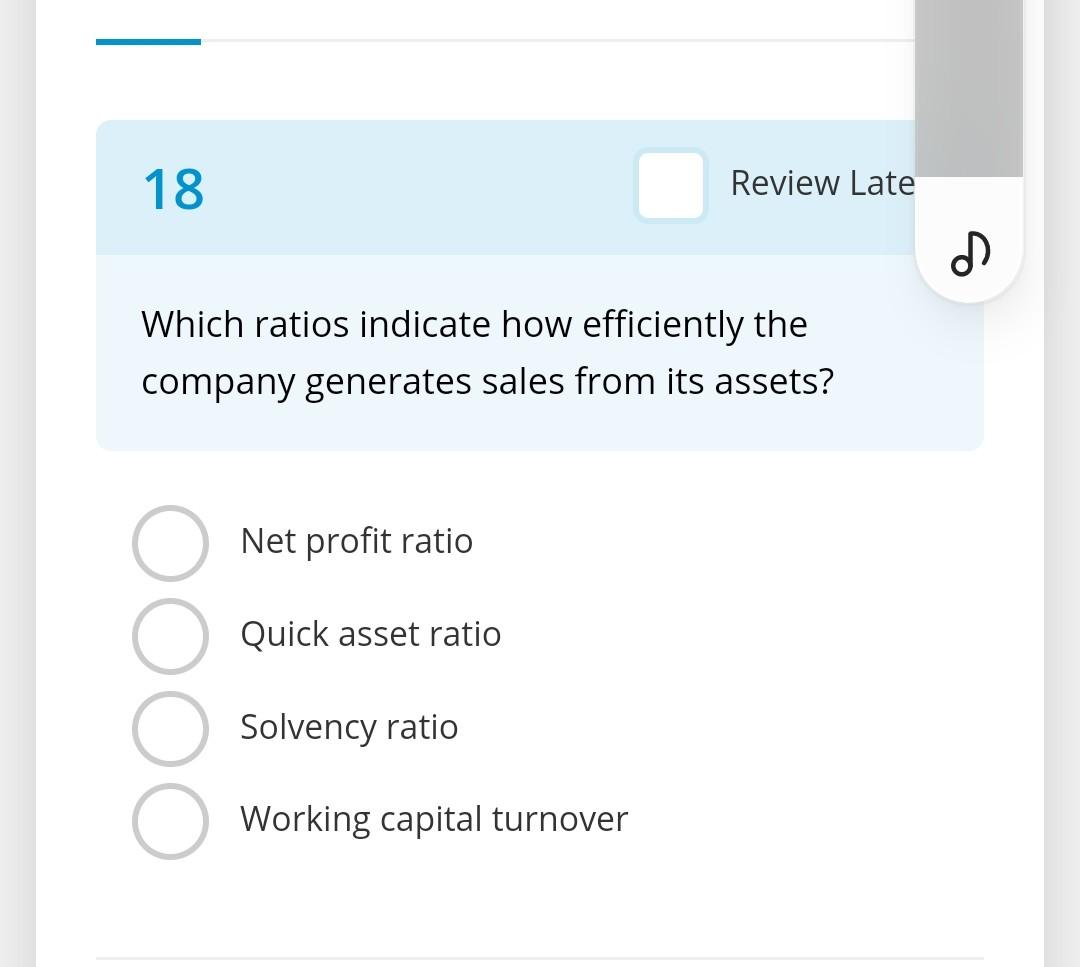Choose the Solvency ratio answer

[x=170, y=728]
